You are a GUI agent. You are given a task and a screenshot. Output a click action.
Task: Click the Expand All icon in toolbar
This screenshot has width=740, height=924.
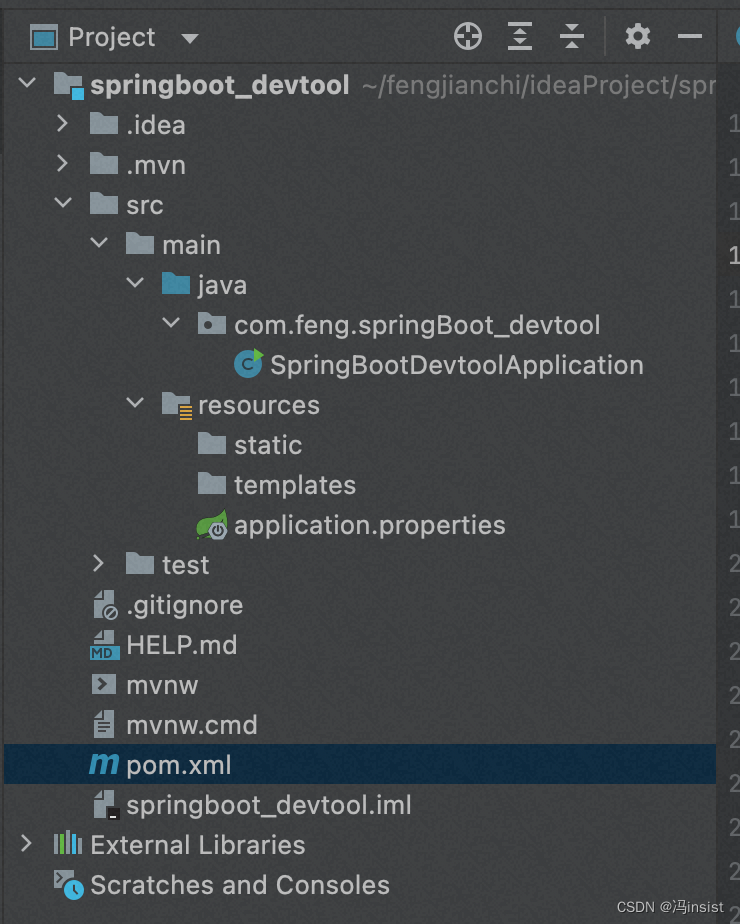coord(519,36)
